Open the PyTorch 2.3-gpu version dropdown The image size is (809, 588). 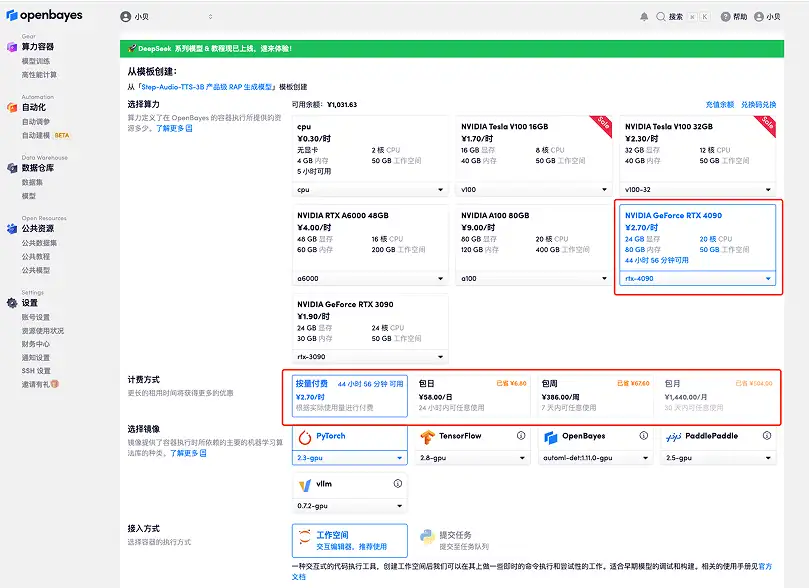[x=350, y=458]
